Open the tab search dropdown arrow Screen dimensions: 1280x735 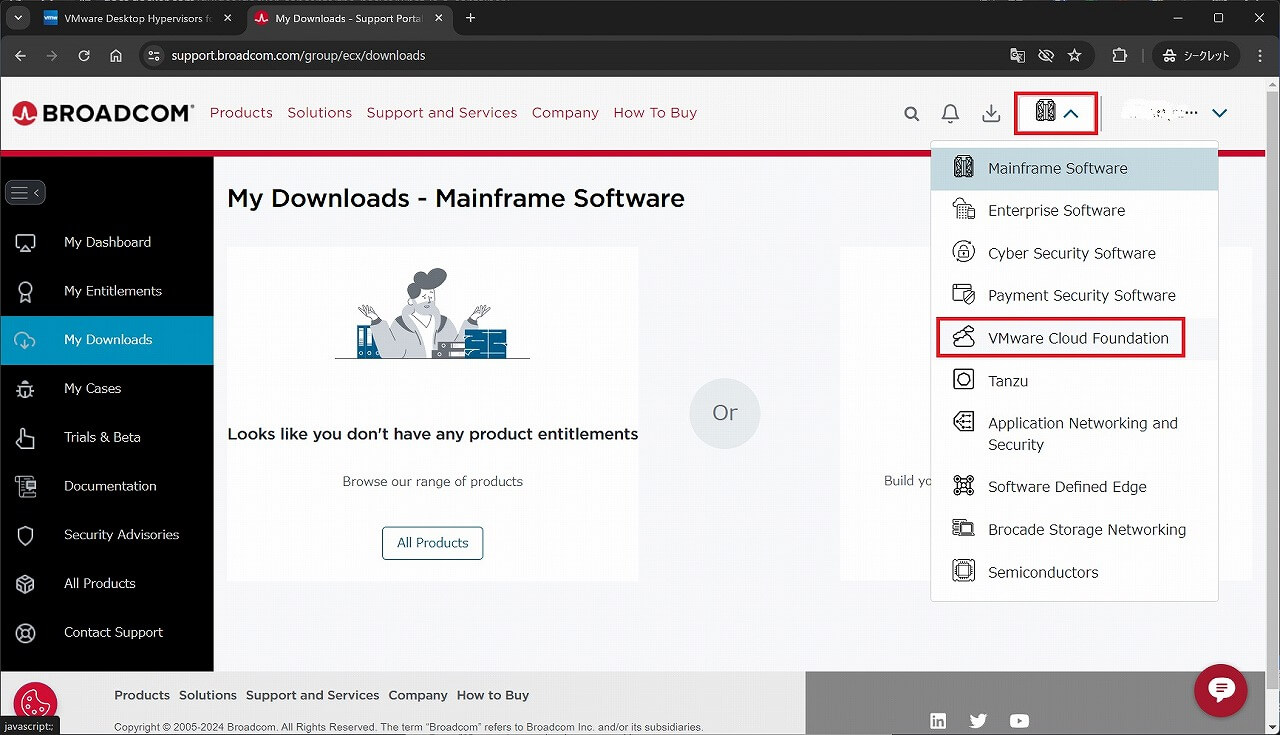[17, 18]
